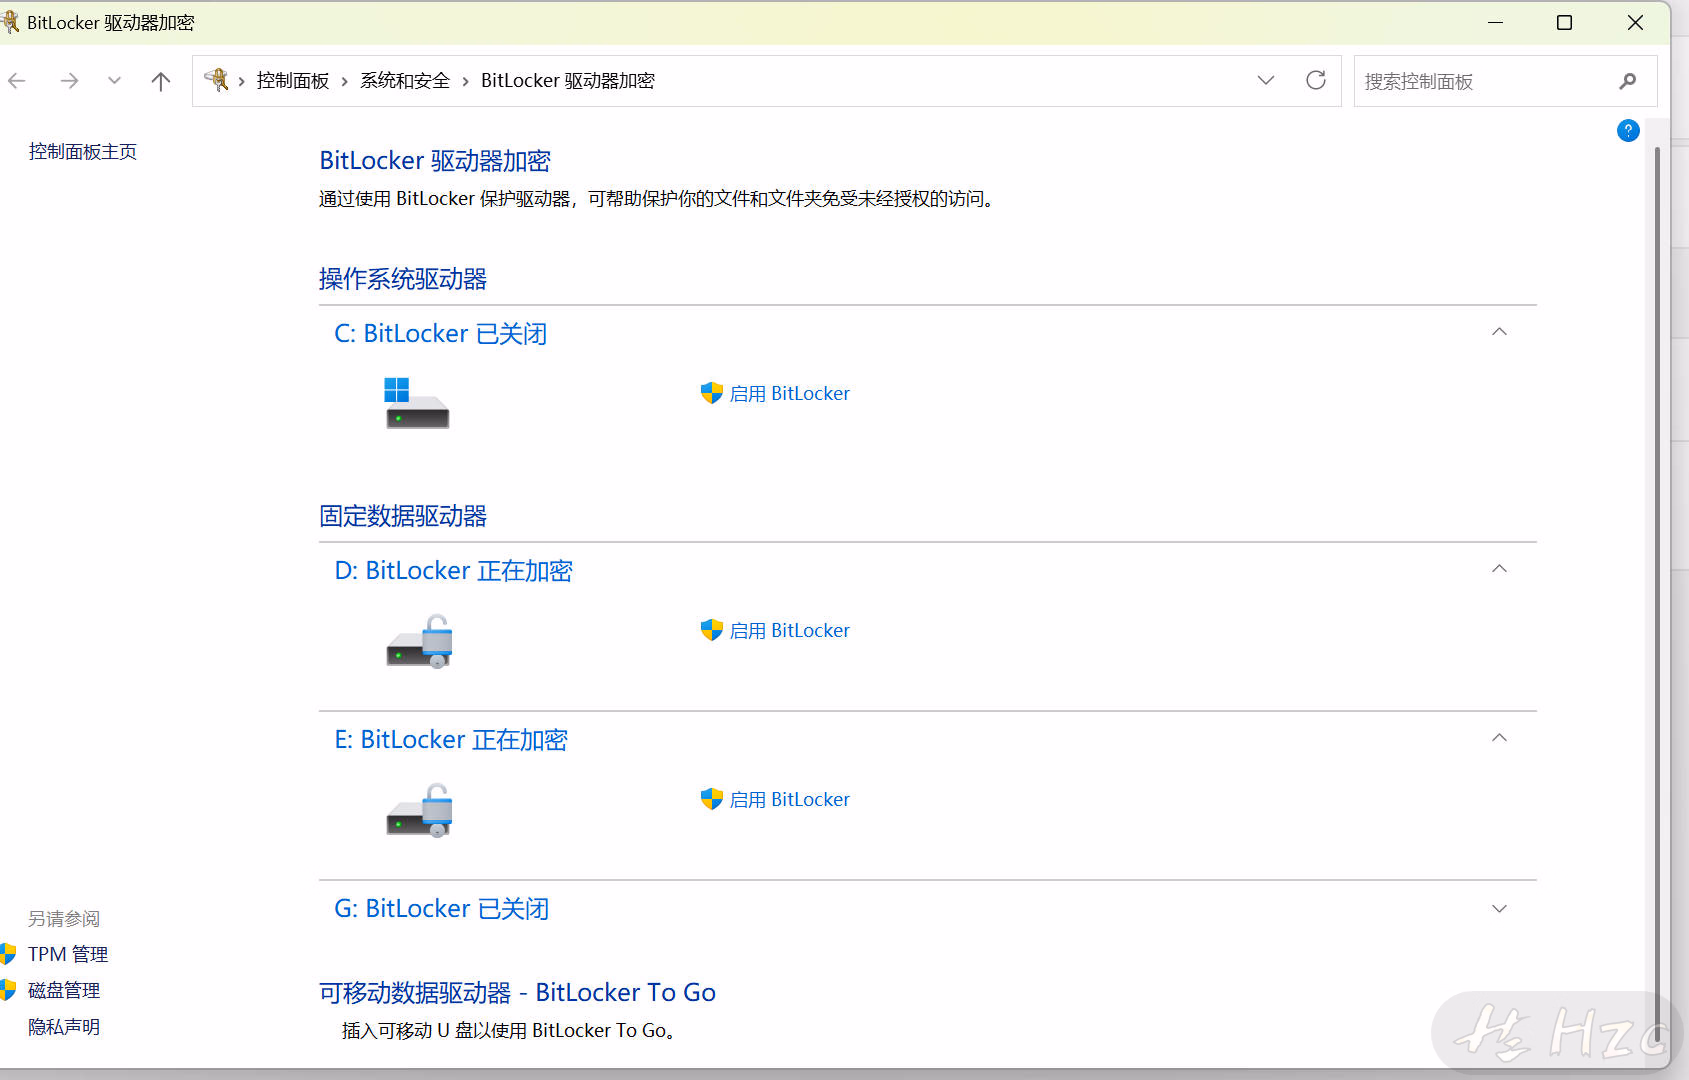1689x1080 pixels.
Task: Open help via the blue question icon
Action: point(1628,131)
